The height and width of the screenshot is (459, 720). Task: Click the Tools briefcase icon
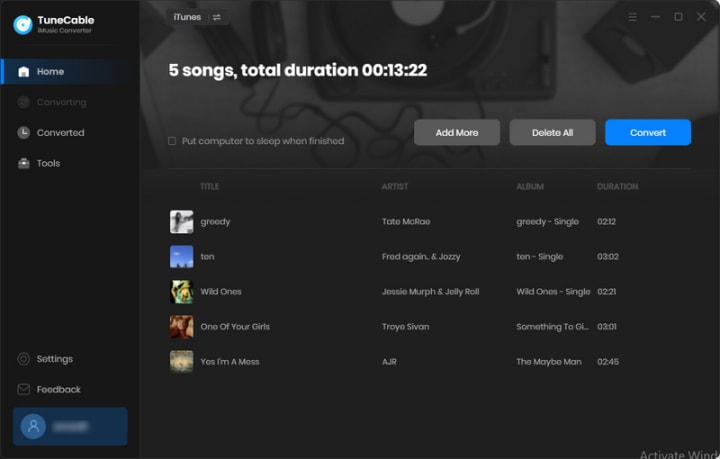(23, 163)
